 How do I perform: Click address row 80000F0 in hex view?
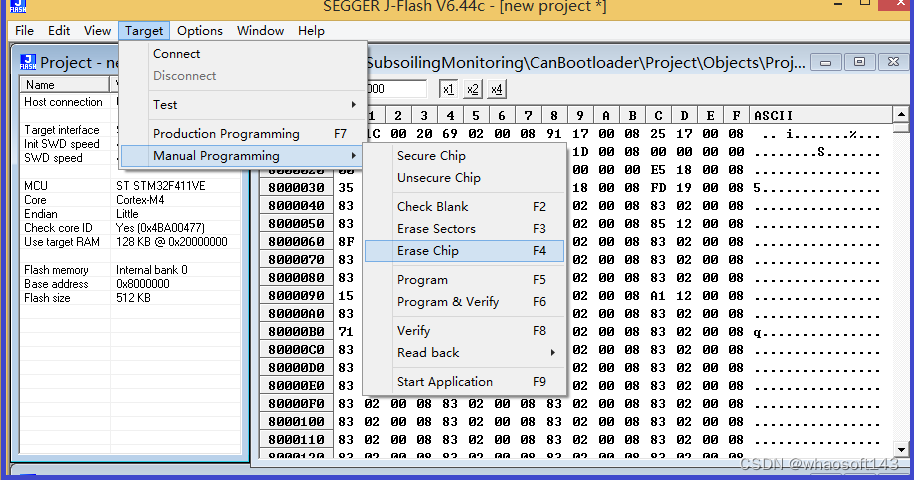(x=296, y=404)
